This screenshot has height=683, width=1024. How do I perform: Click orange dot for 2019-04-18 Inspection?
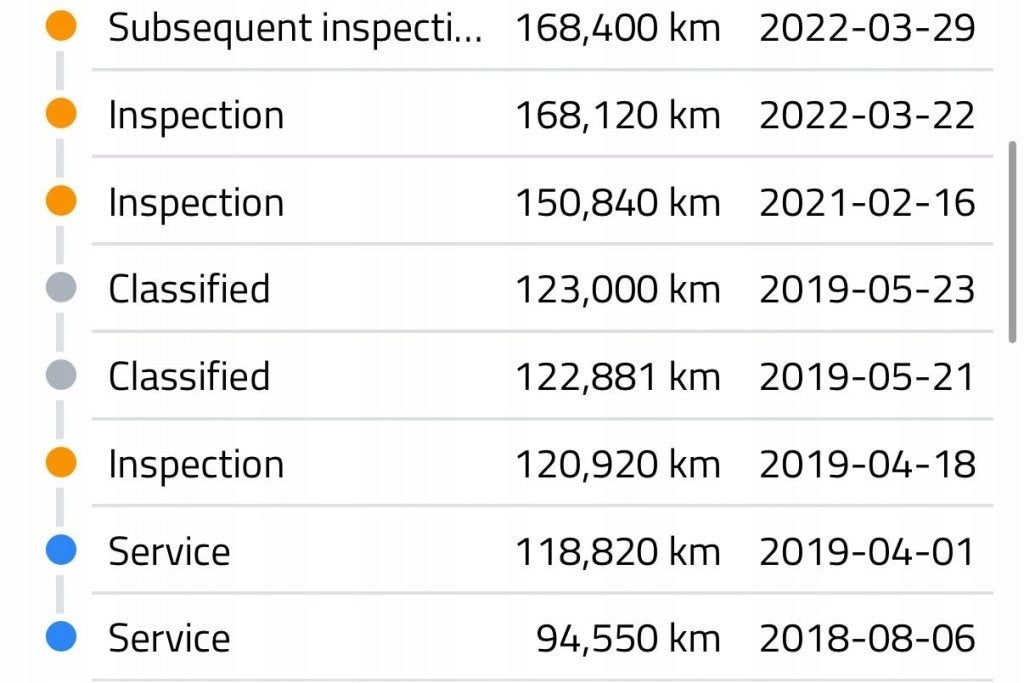pyautogui.click(x=61, y=462)
